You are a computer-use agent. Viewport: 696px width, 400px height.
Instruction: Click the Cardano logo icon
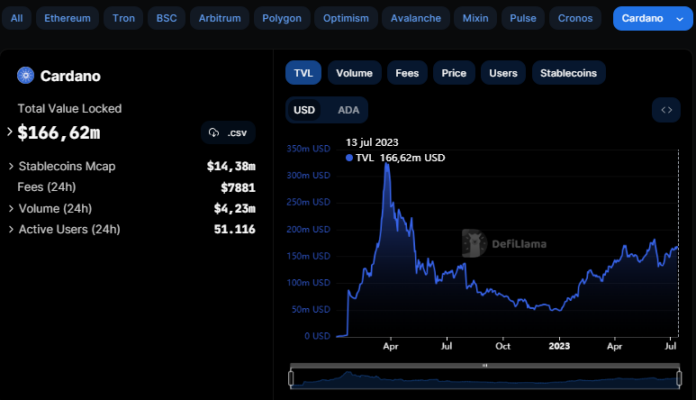pos(26,75)
